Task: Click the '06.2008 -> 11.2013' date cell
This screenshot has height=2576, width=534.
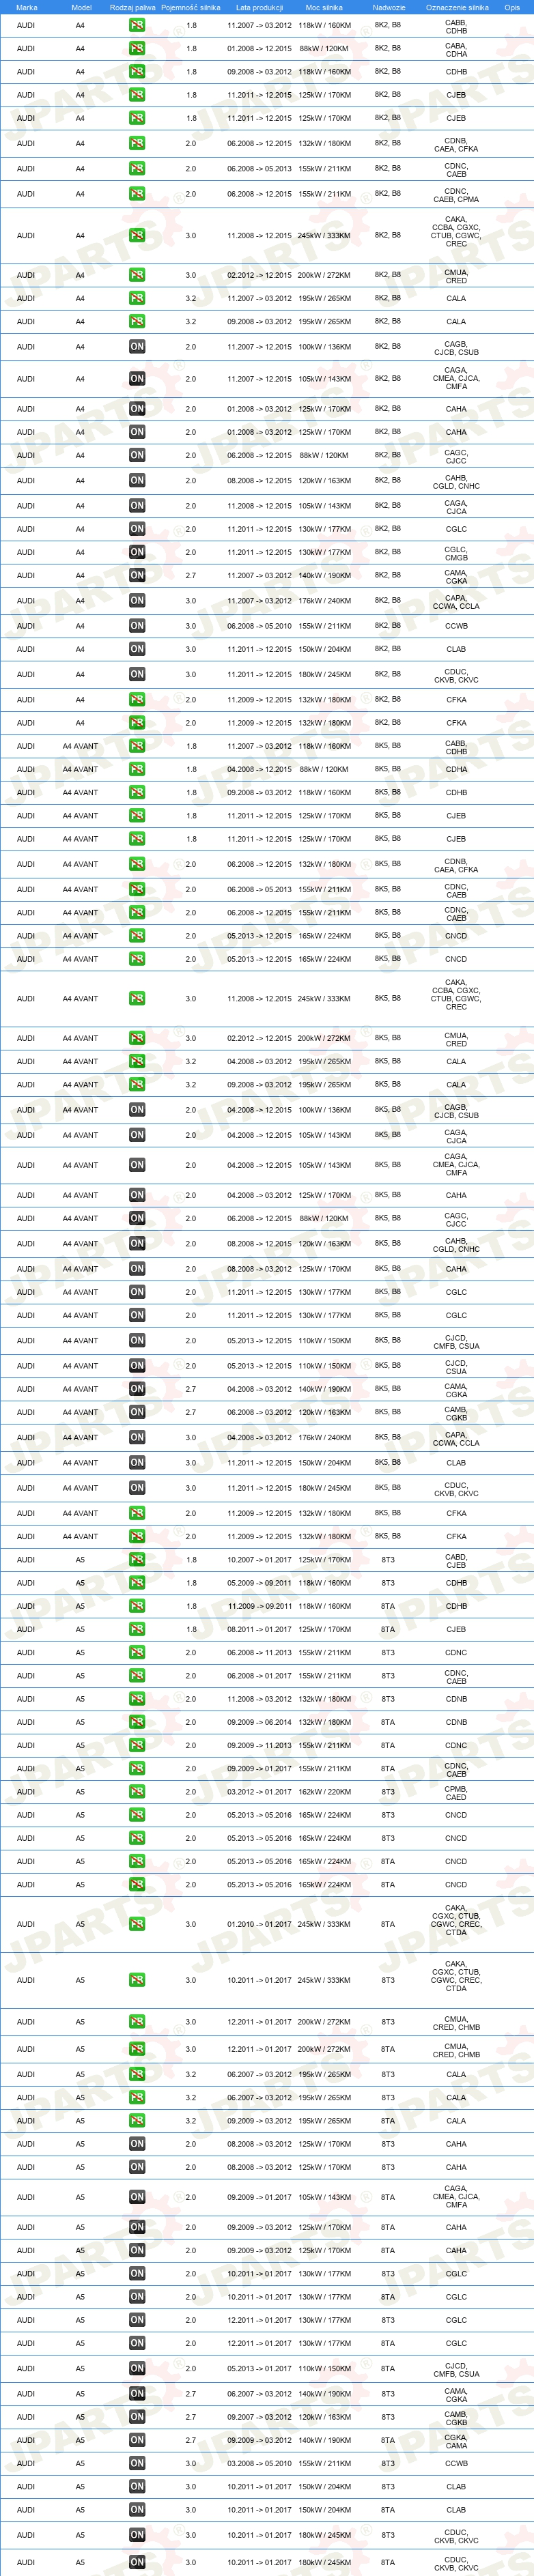Action: click(x=259, y=1653)
